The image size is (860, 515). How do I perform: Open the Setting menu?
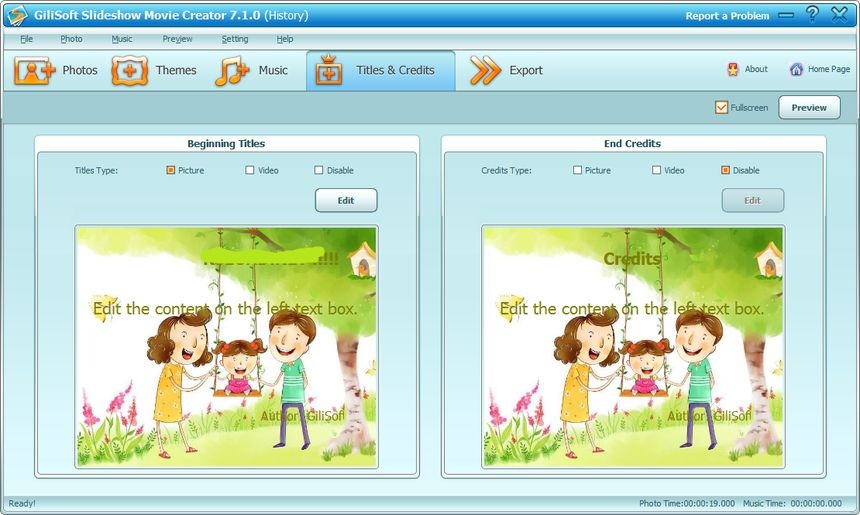coord(235,39)
